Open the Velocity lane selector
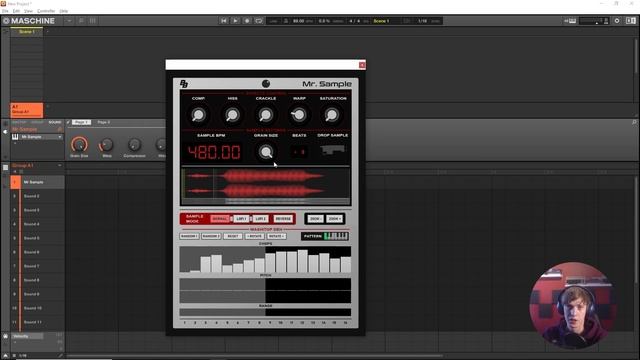 pos(27,336)
